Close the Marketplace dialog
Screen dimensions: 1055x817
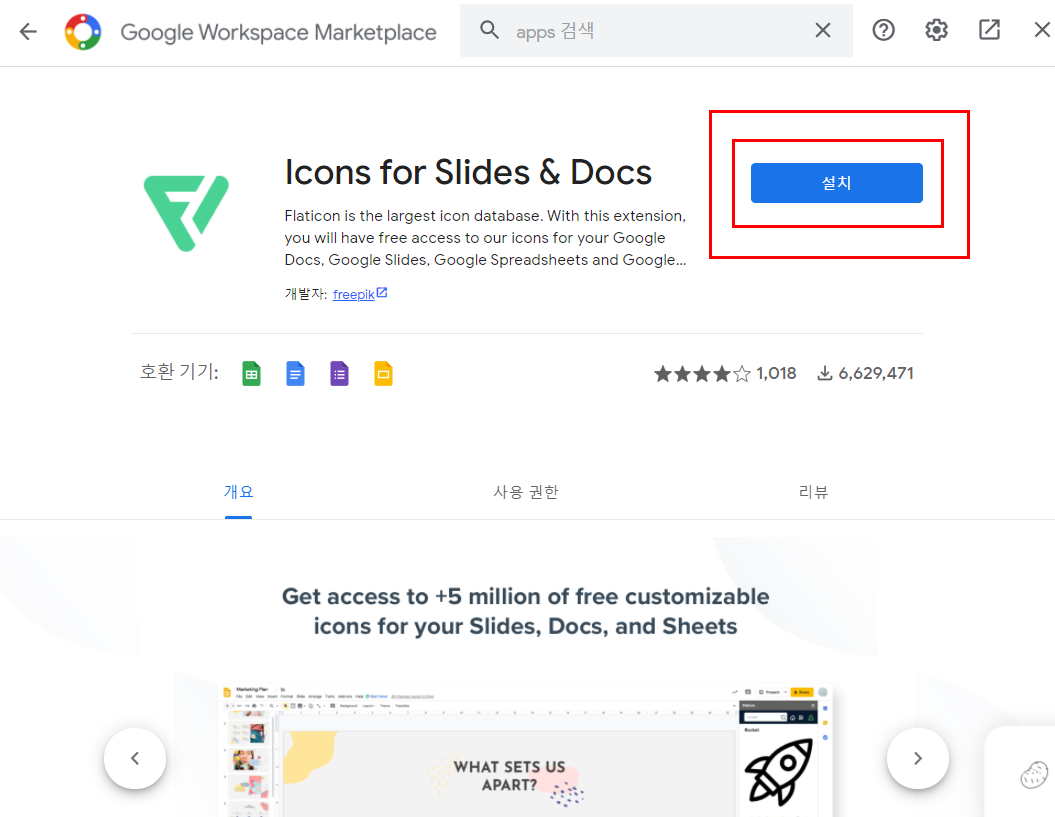(x=1042, y=30)
